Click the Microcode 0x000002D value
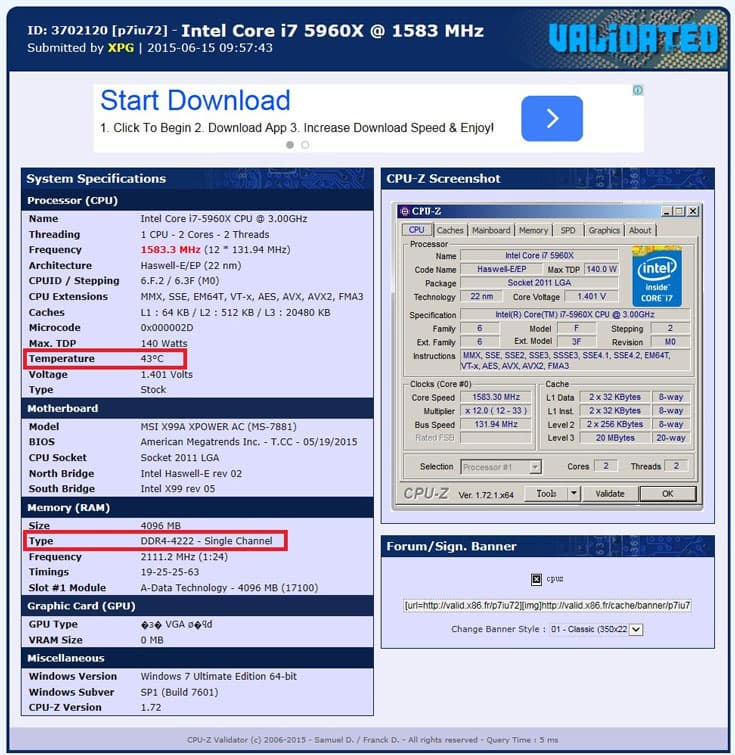Image resolution: width=735 pixels, height=755 pixels. 167,327
